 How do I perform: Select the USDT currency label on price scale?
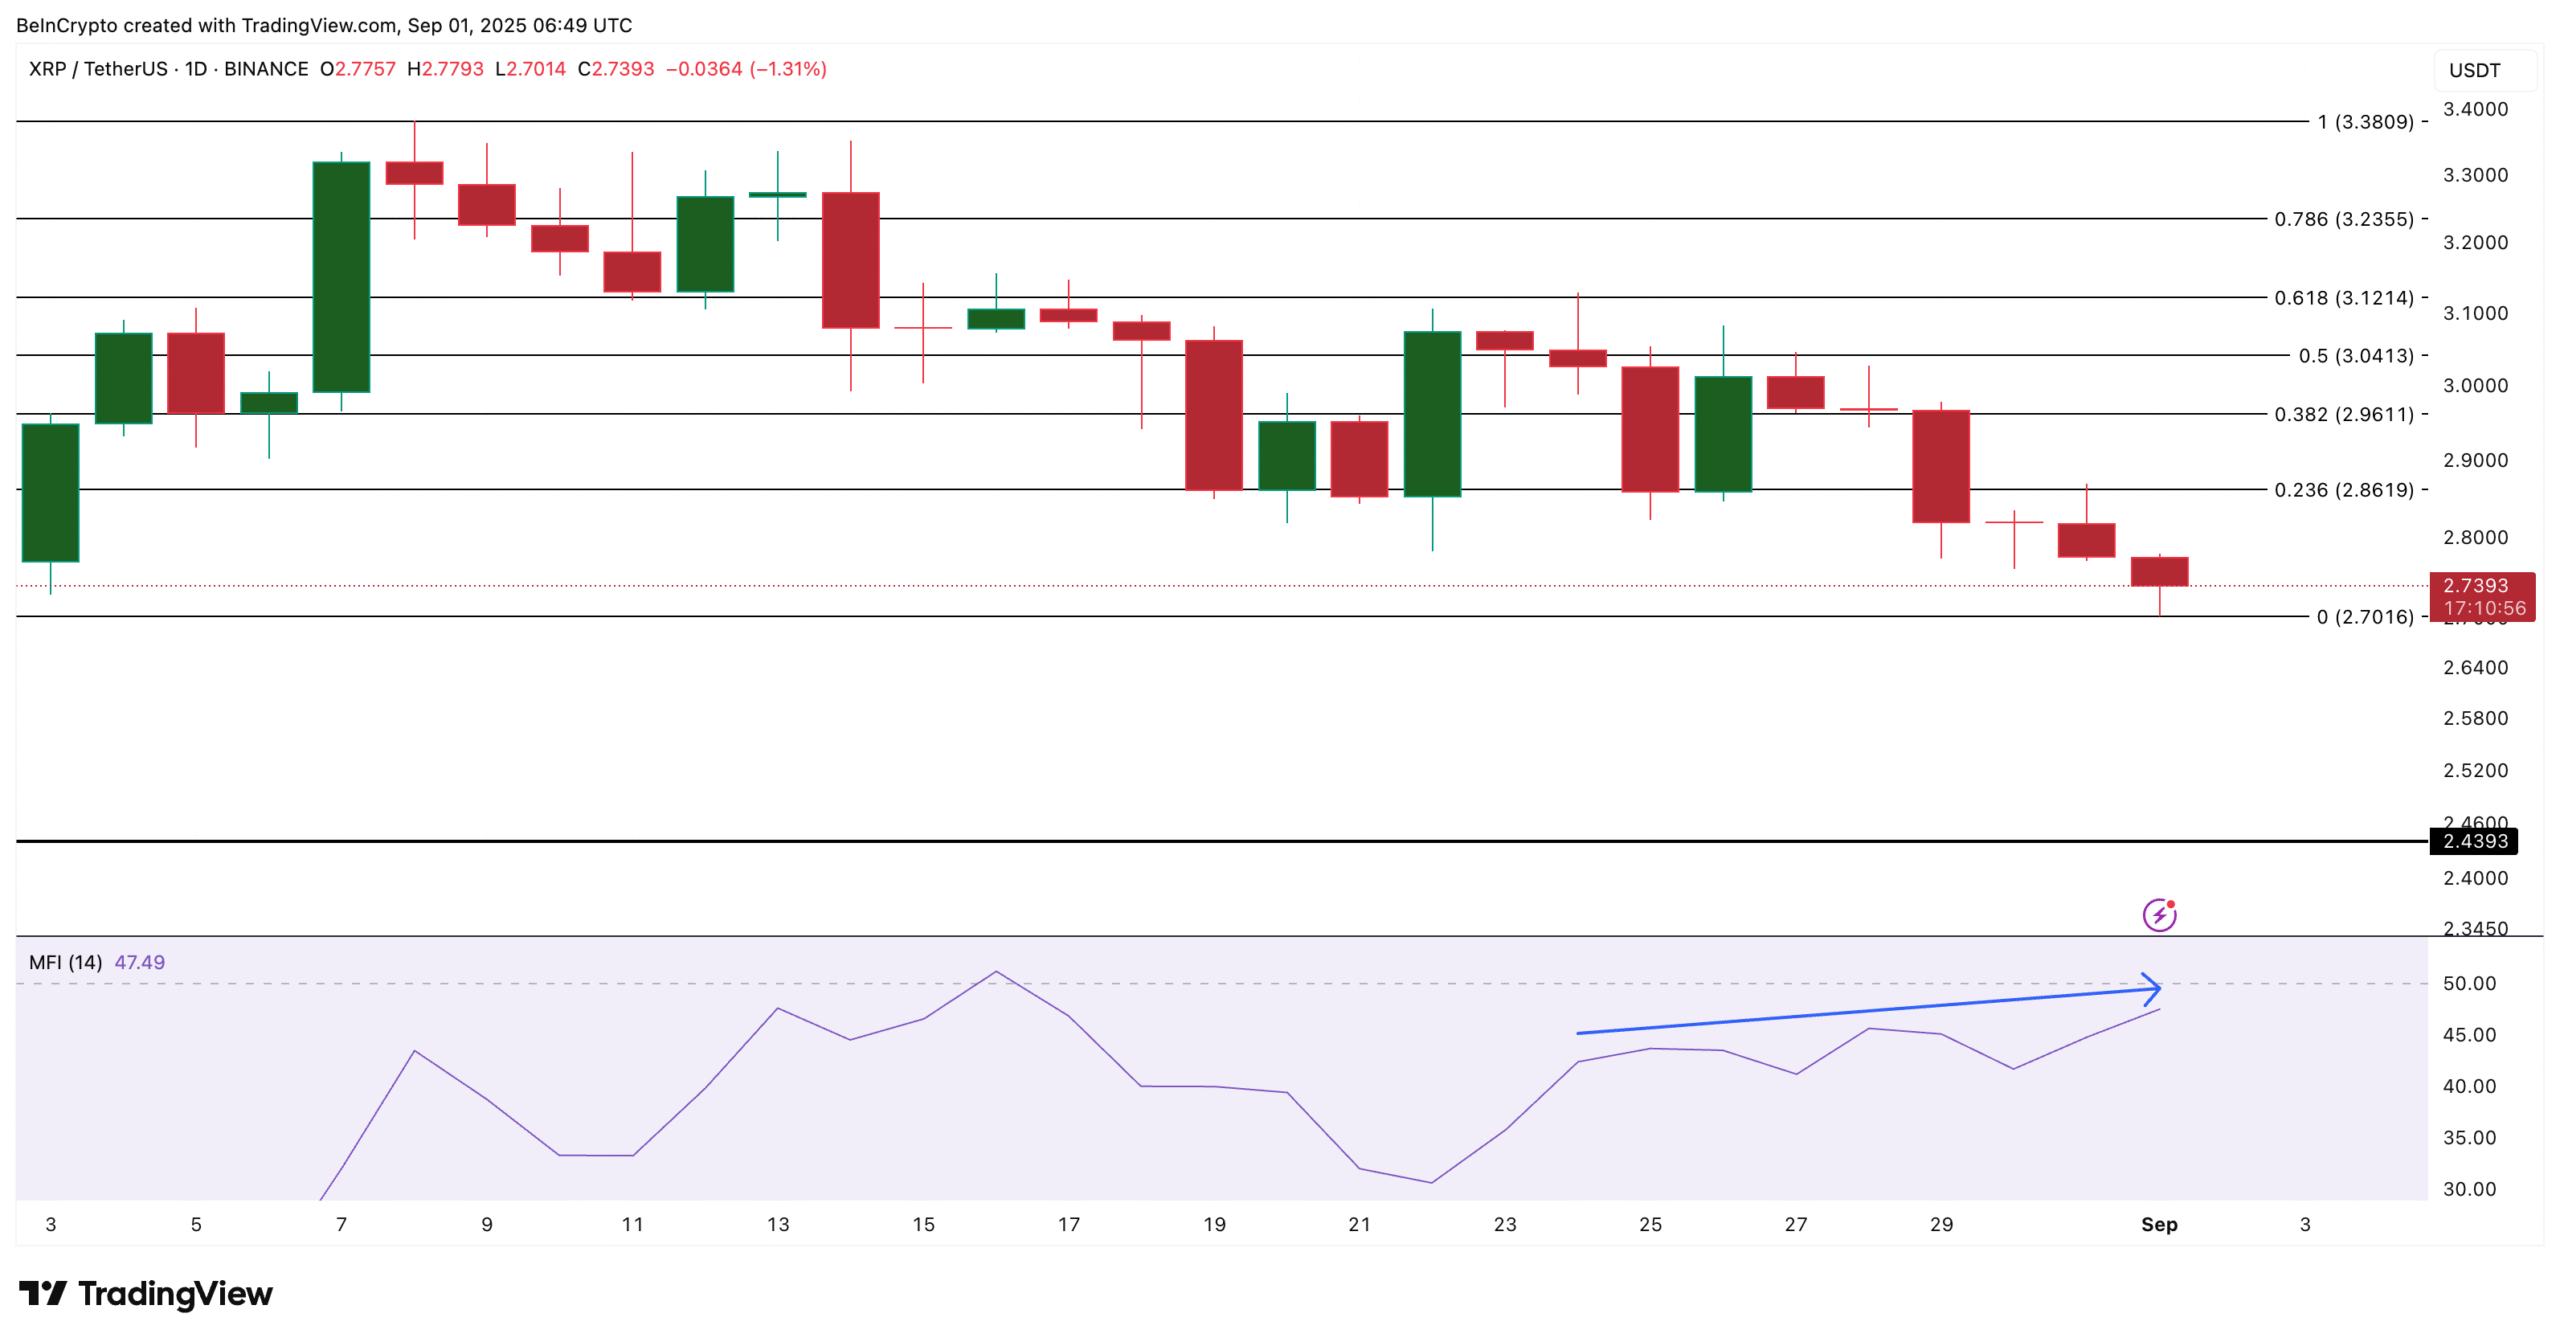(x=2474, y=70)
